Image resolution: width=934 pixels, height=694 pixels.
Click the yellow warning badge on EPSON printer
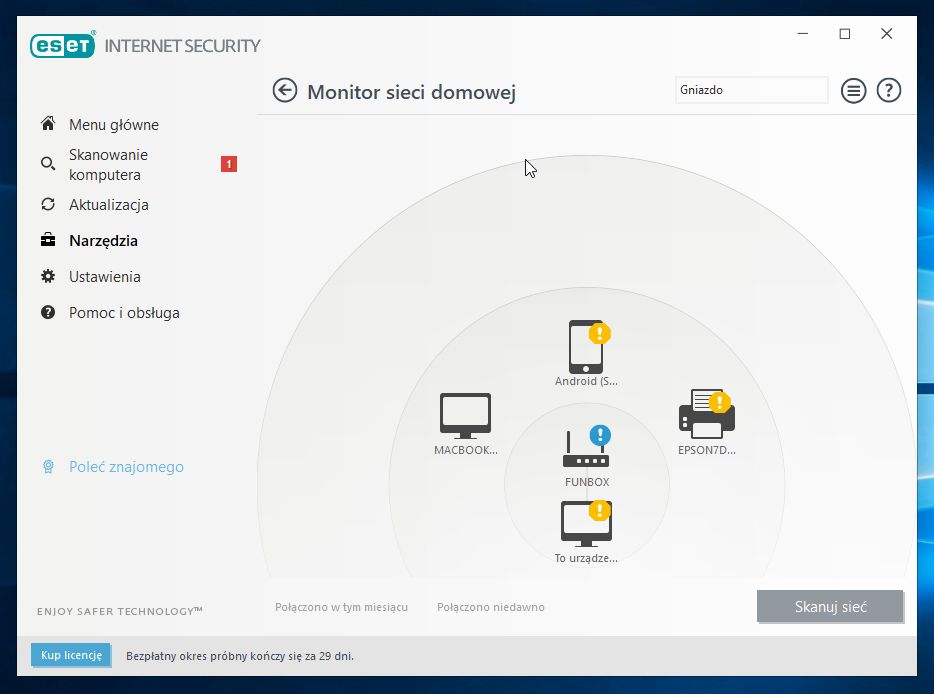coord(720,402)
